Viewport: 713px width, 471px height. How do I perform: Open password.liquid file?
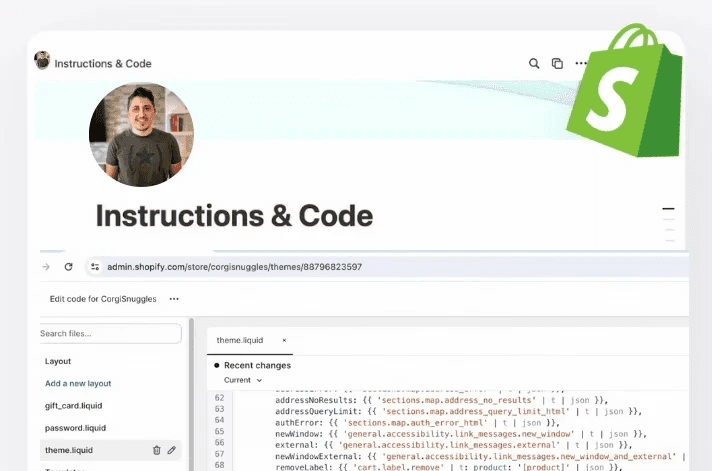tap(75, 428)
